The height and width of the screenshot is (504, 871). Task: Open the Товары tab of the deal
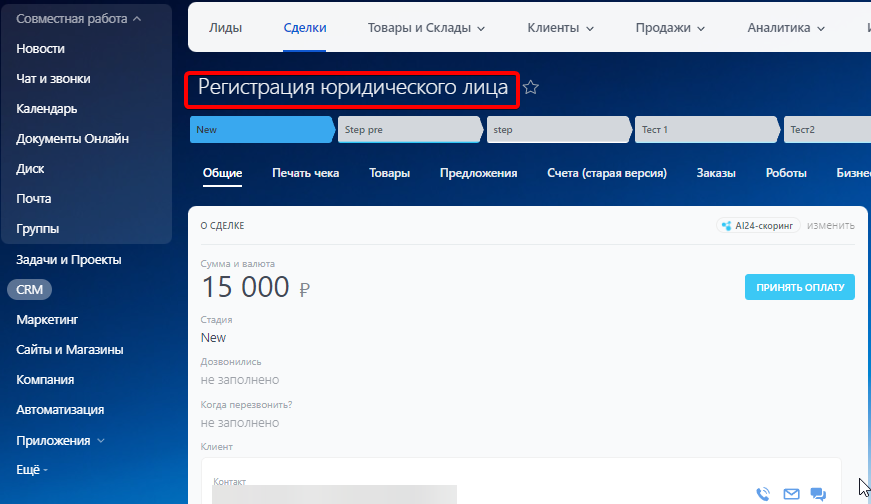389,173
